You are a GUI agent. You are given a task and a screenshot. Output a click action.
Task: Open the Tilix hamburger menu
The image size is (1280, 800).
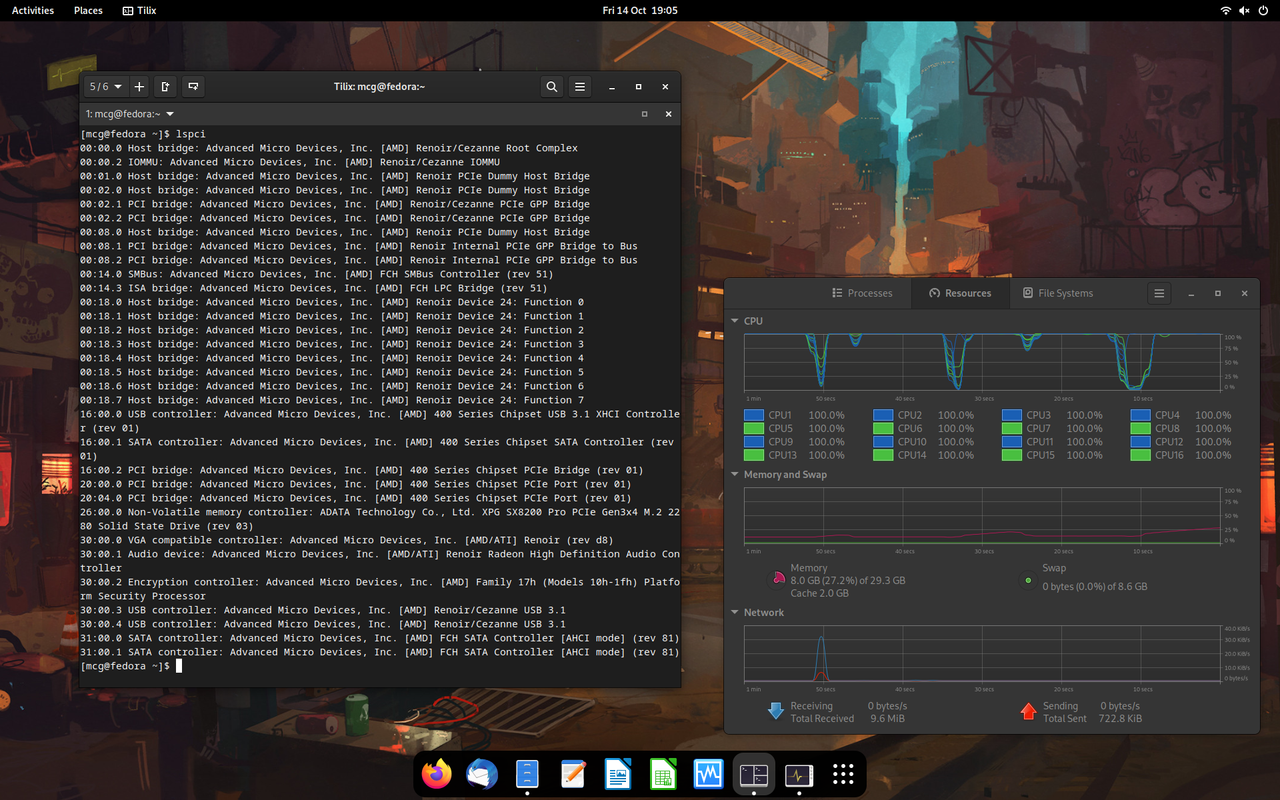pyautogui.click(x=579, y=86)
